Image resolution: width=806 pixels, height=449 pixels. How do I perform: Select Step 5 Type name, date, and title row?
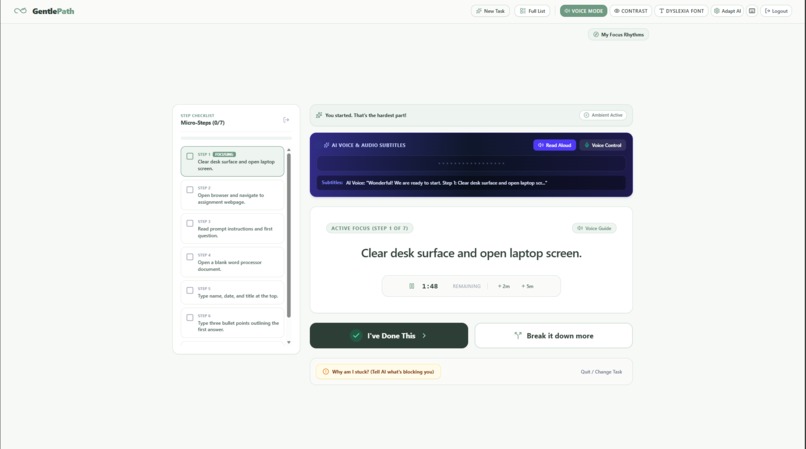(x=232, y=292)
